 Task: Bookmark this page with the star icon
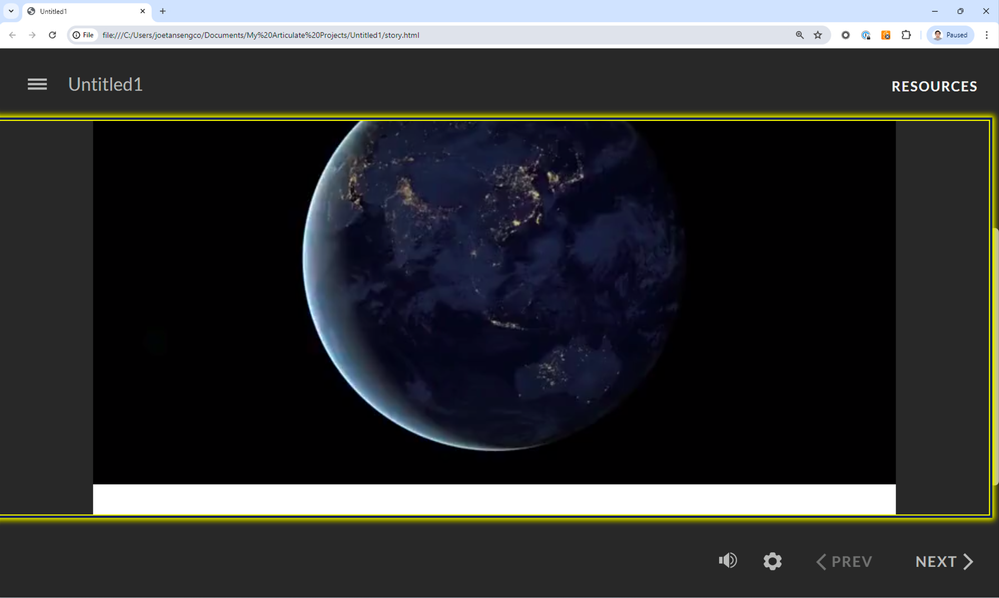point(817,35)
